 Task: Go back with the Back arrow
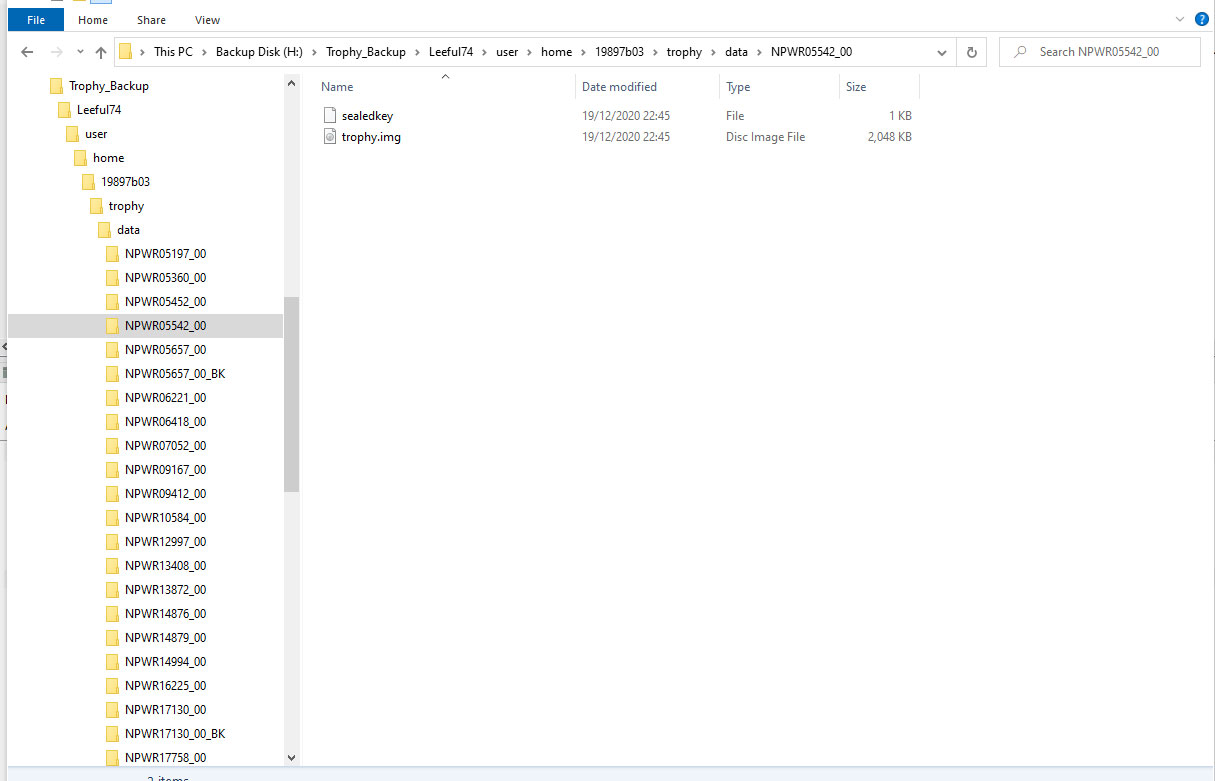point(28,52)
